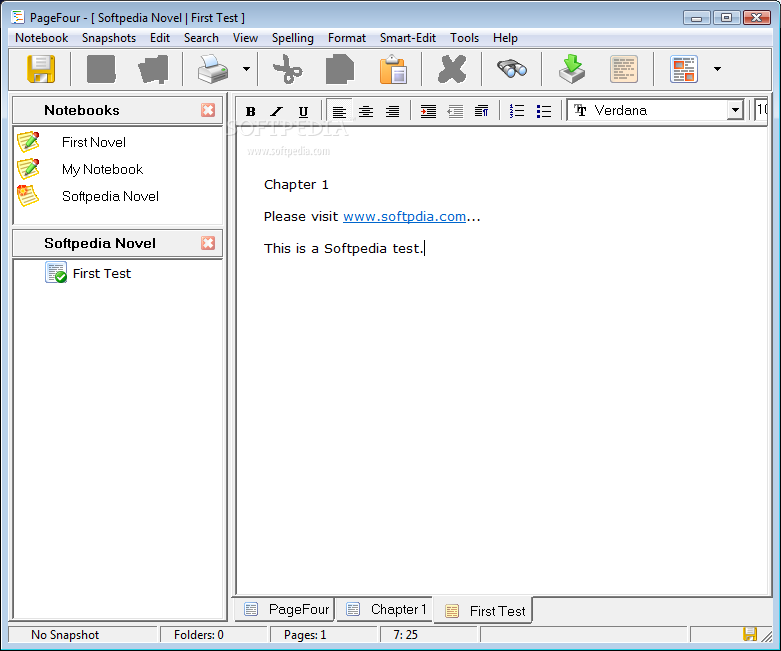781x651 pixels.
Task: Click the PageFour title bar app icon
Action: click(17, 17)
